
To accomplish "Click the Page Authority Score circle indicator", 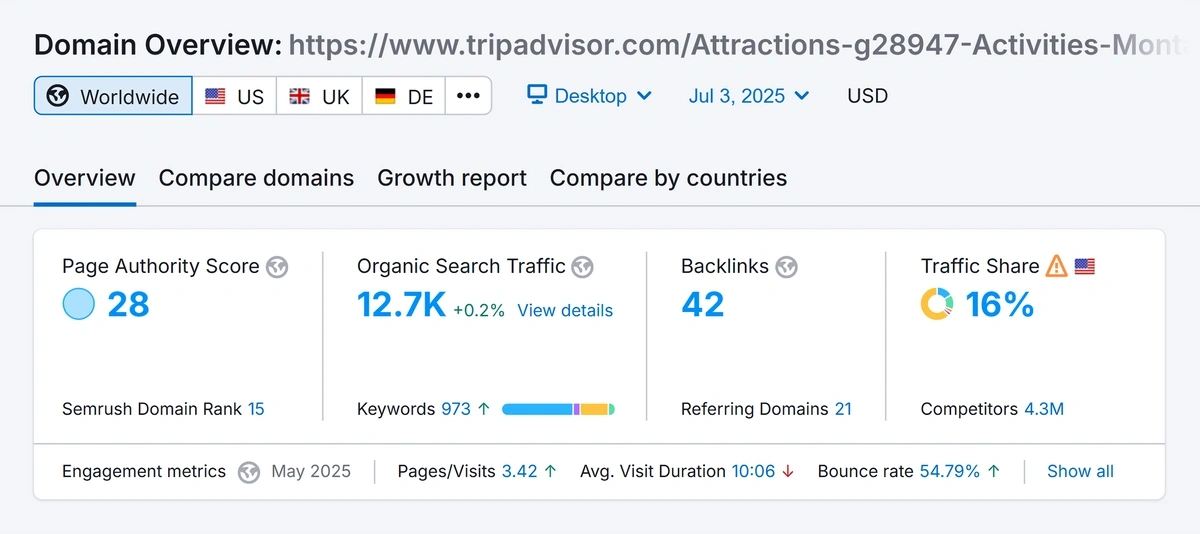I will tap(79, 304).
